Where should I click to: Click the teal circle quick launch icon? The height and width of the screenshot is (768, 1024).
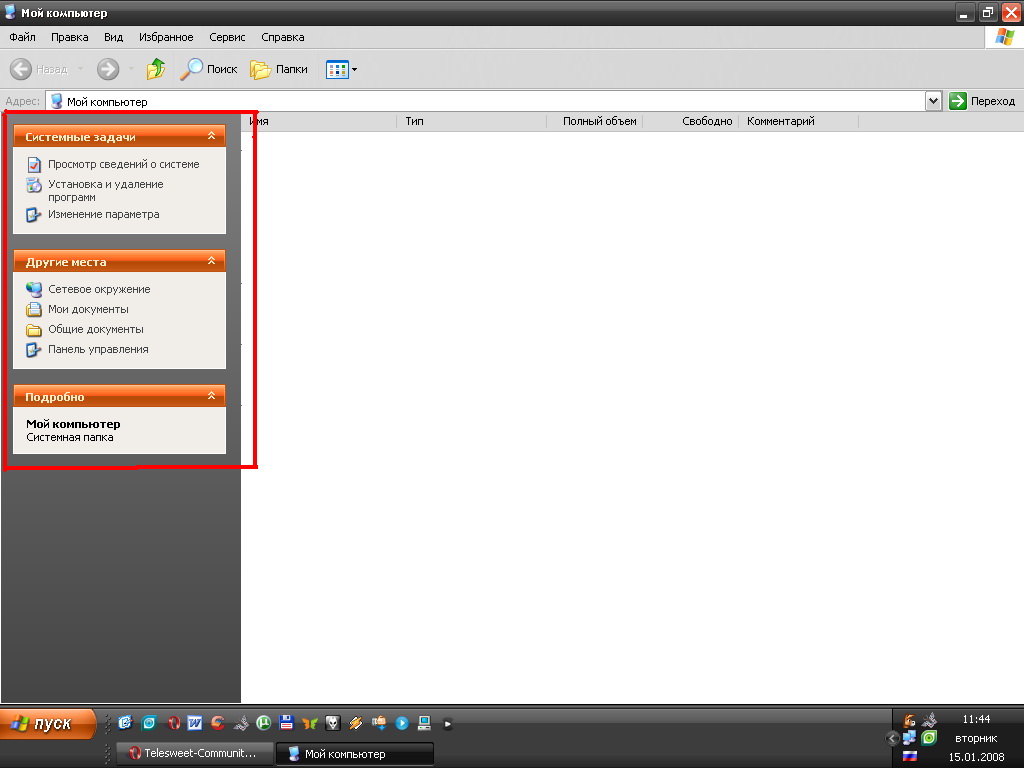tap(149, 723)
